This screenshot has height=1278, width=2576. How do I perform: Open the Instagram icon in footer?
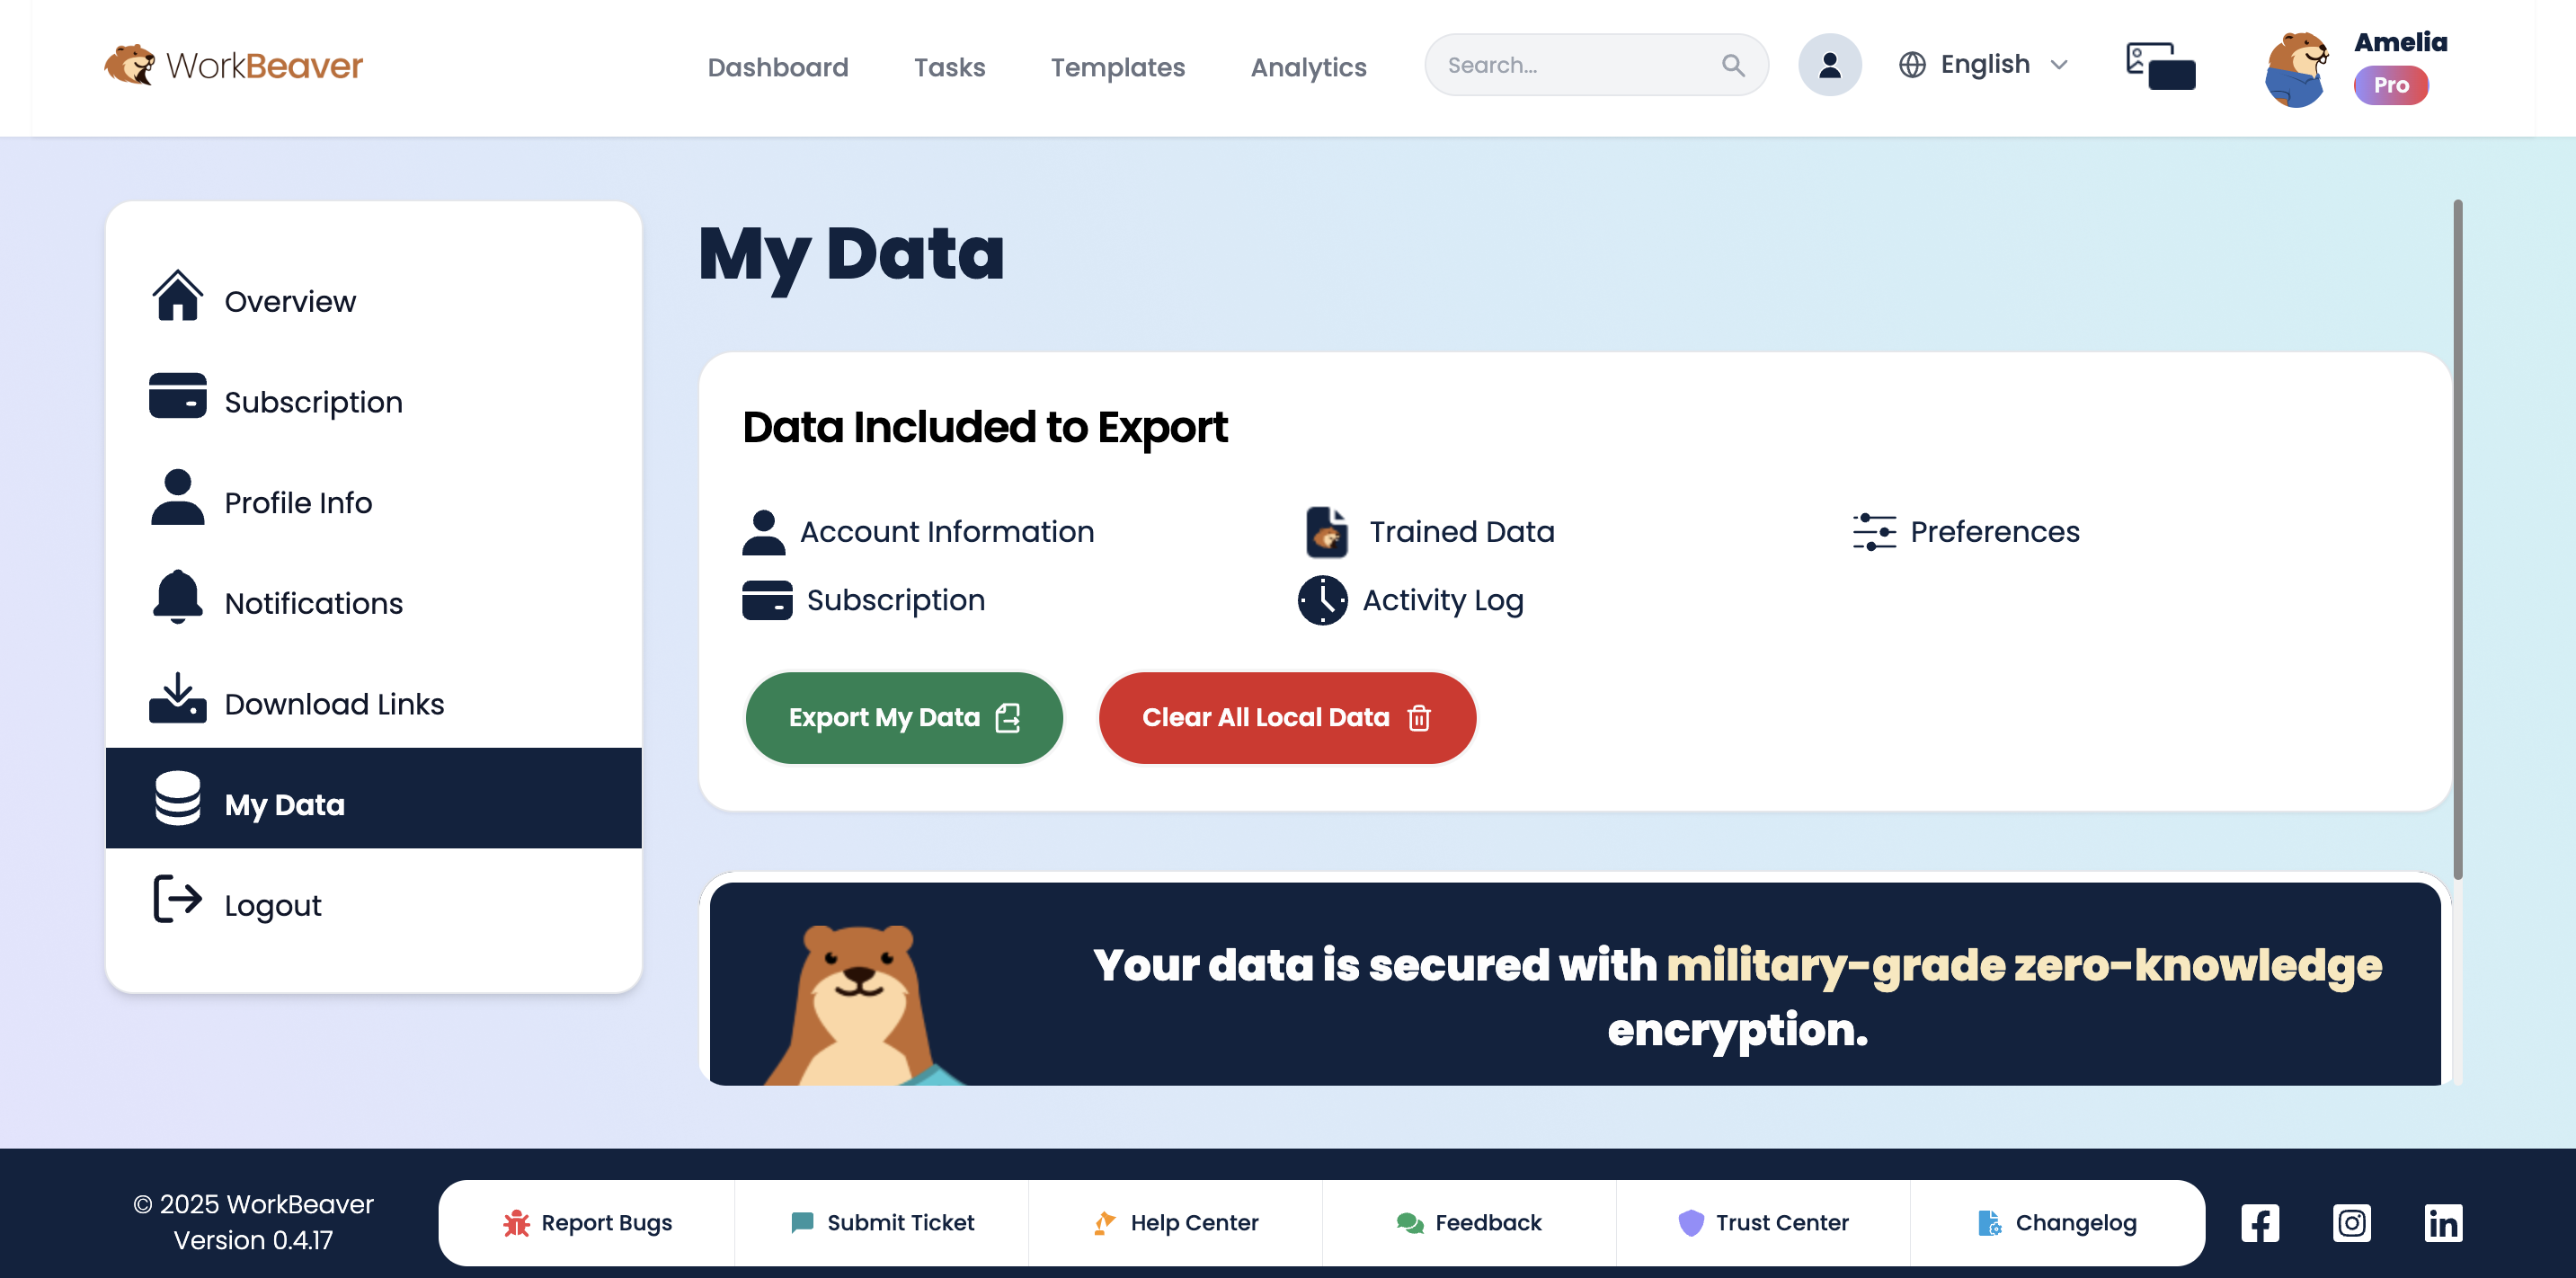point(2351,1222)
